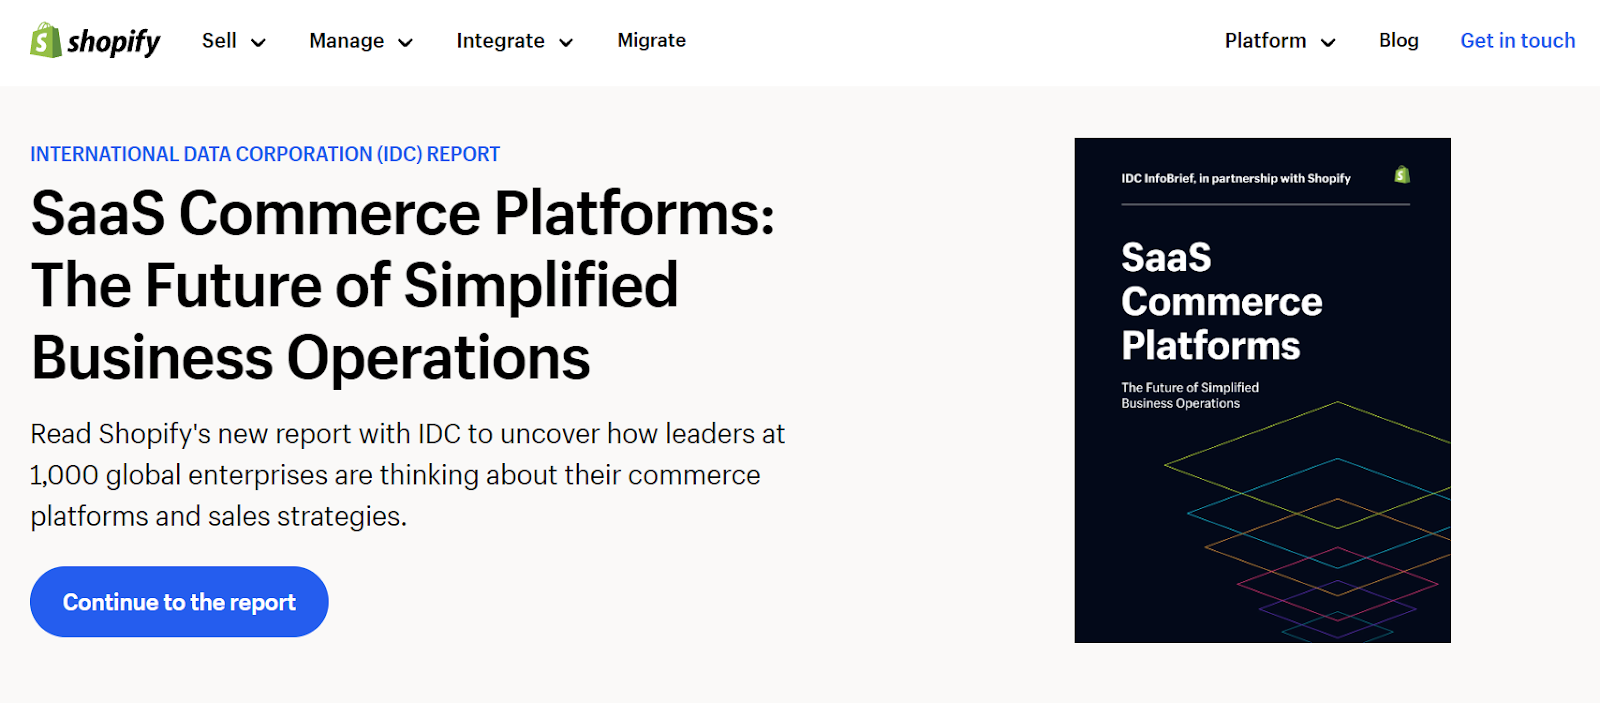Expand the chevron next to Sell
Viewport: 1600px width, 703px height.
point(258,42)
